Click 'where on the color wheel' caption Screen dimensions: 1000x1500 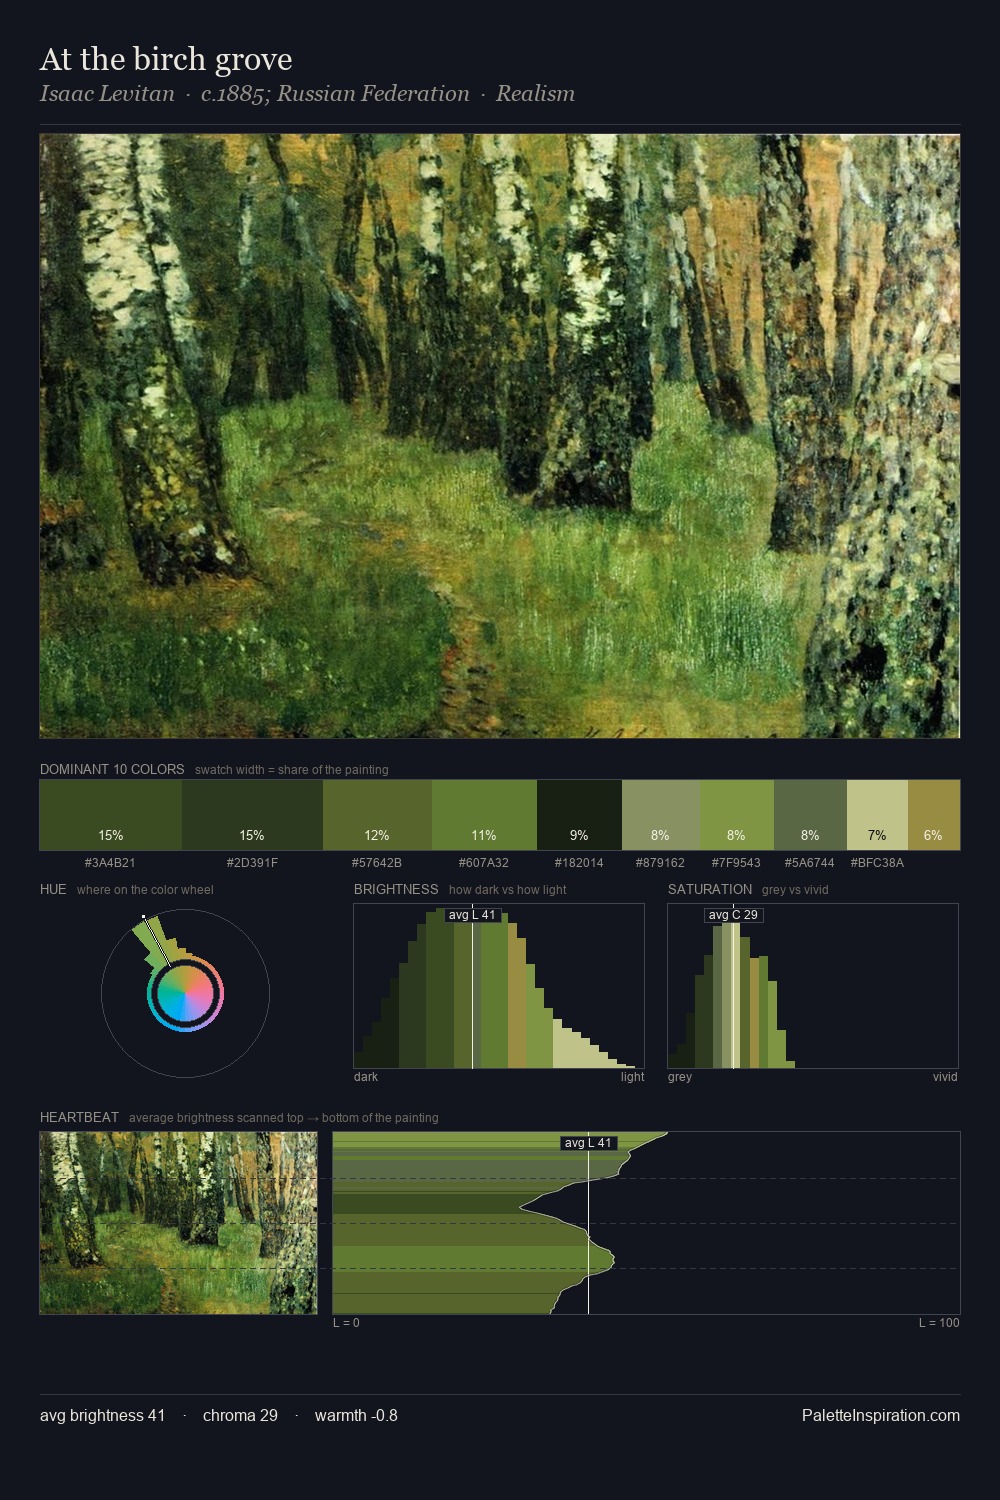click(x=145, y=890)
